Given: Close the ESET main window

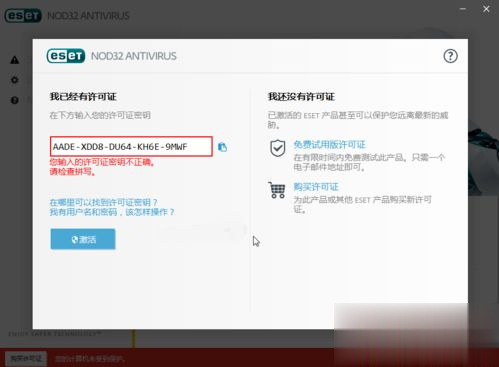Looking at the screenshot, I should tap(486, 9).
